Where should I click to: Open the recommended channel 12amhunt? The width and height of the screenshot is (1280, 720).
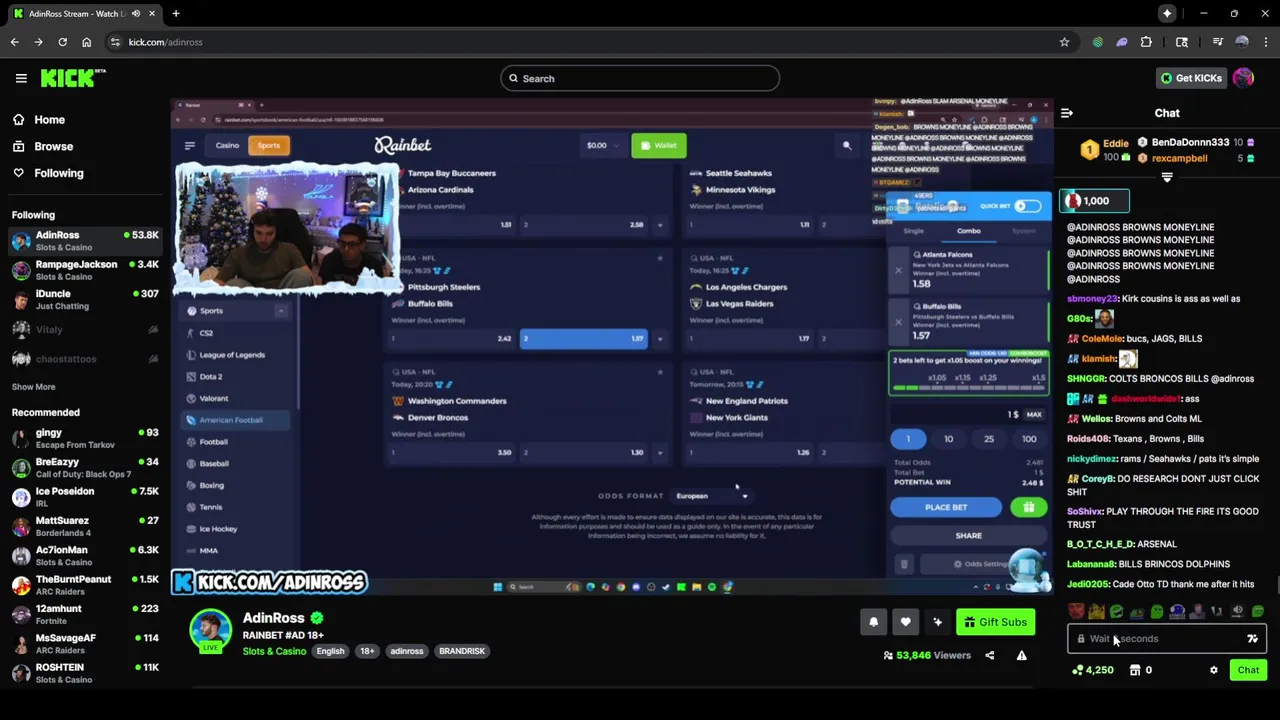tap(85, 614)
